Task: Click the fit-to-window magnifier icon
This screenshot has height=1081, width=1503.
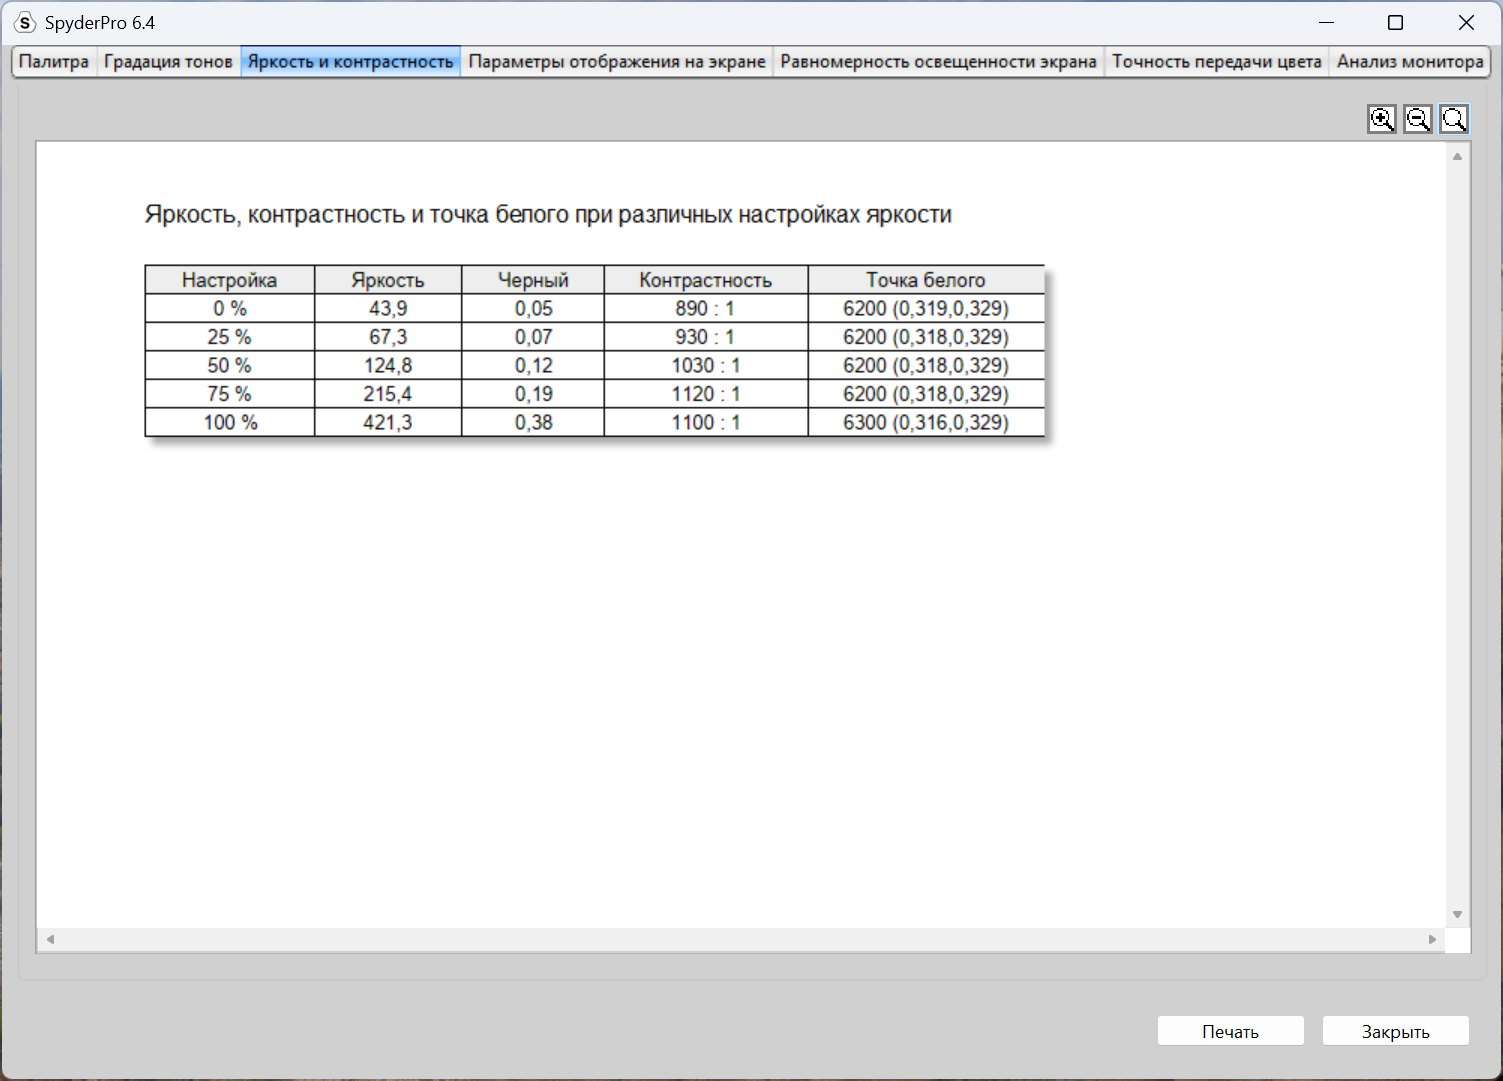Action: tap(1454, 119)
